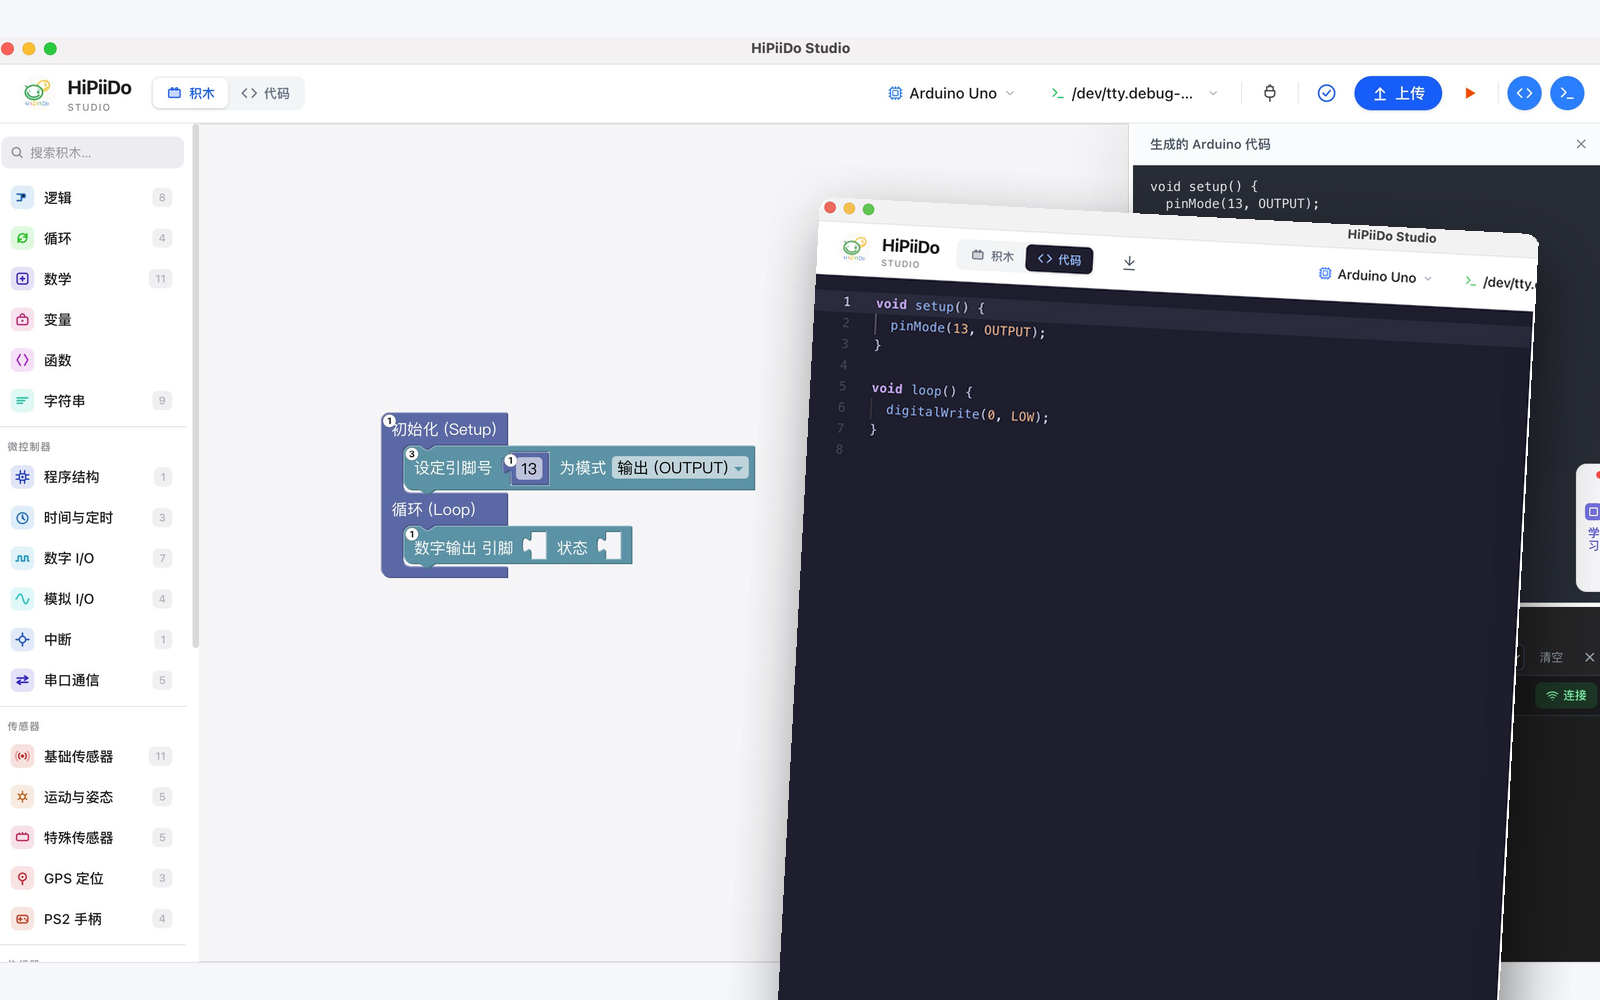Select the 模拟 I/O category icon
The height and width of the screenshot is (1000, 1600).
(22, 599)
